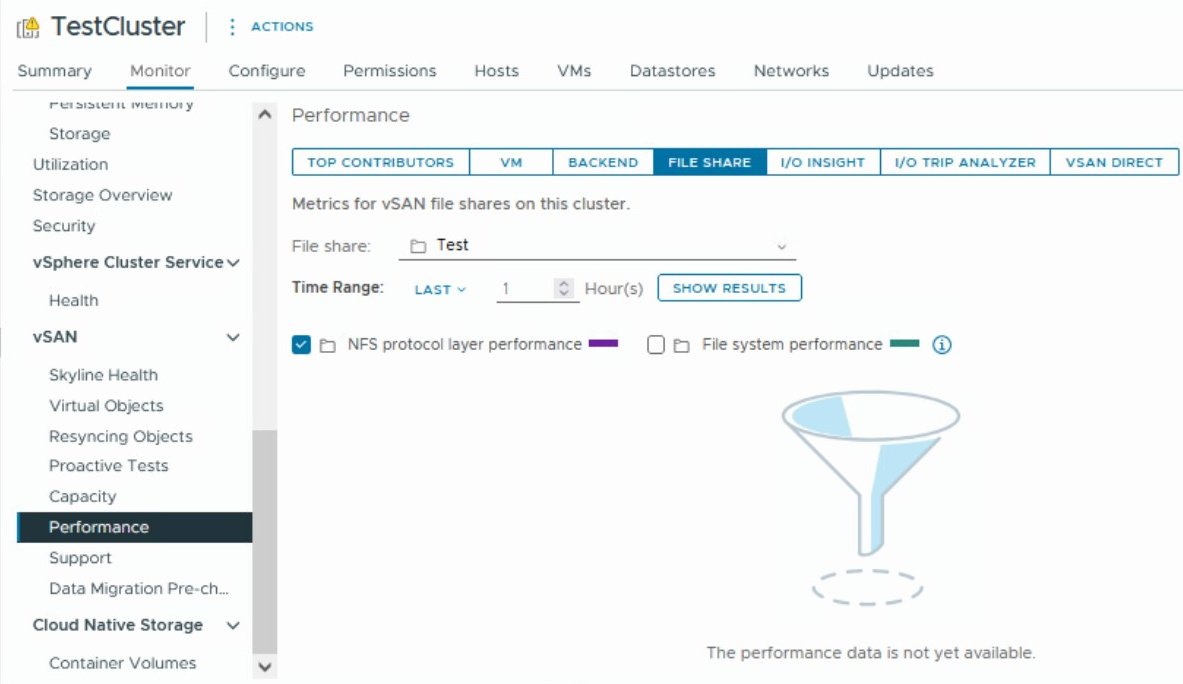Switch to the Configure tab

(x=267, y=71)
